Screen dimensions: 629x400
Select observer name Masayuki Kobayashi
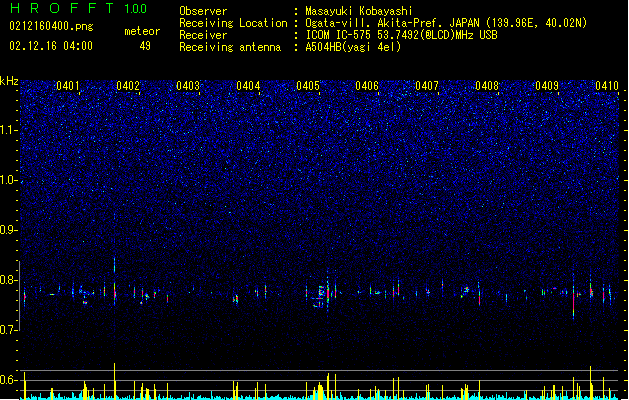[x=359, y=11]
